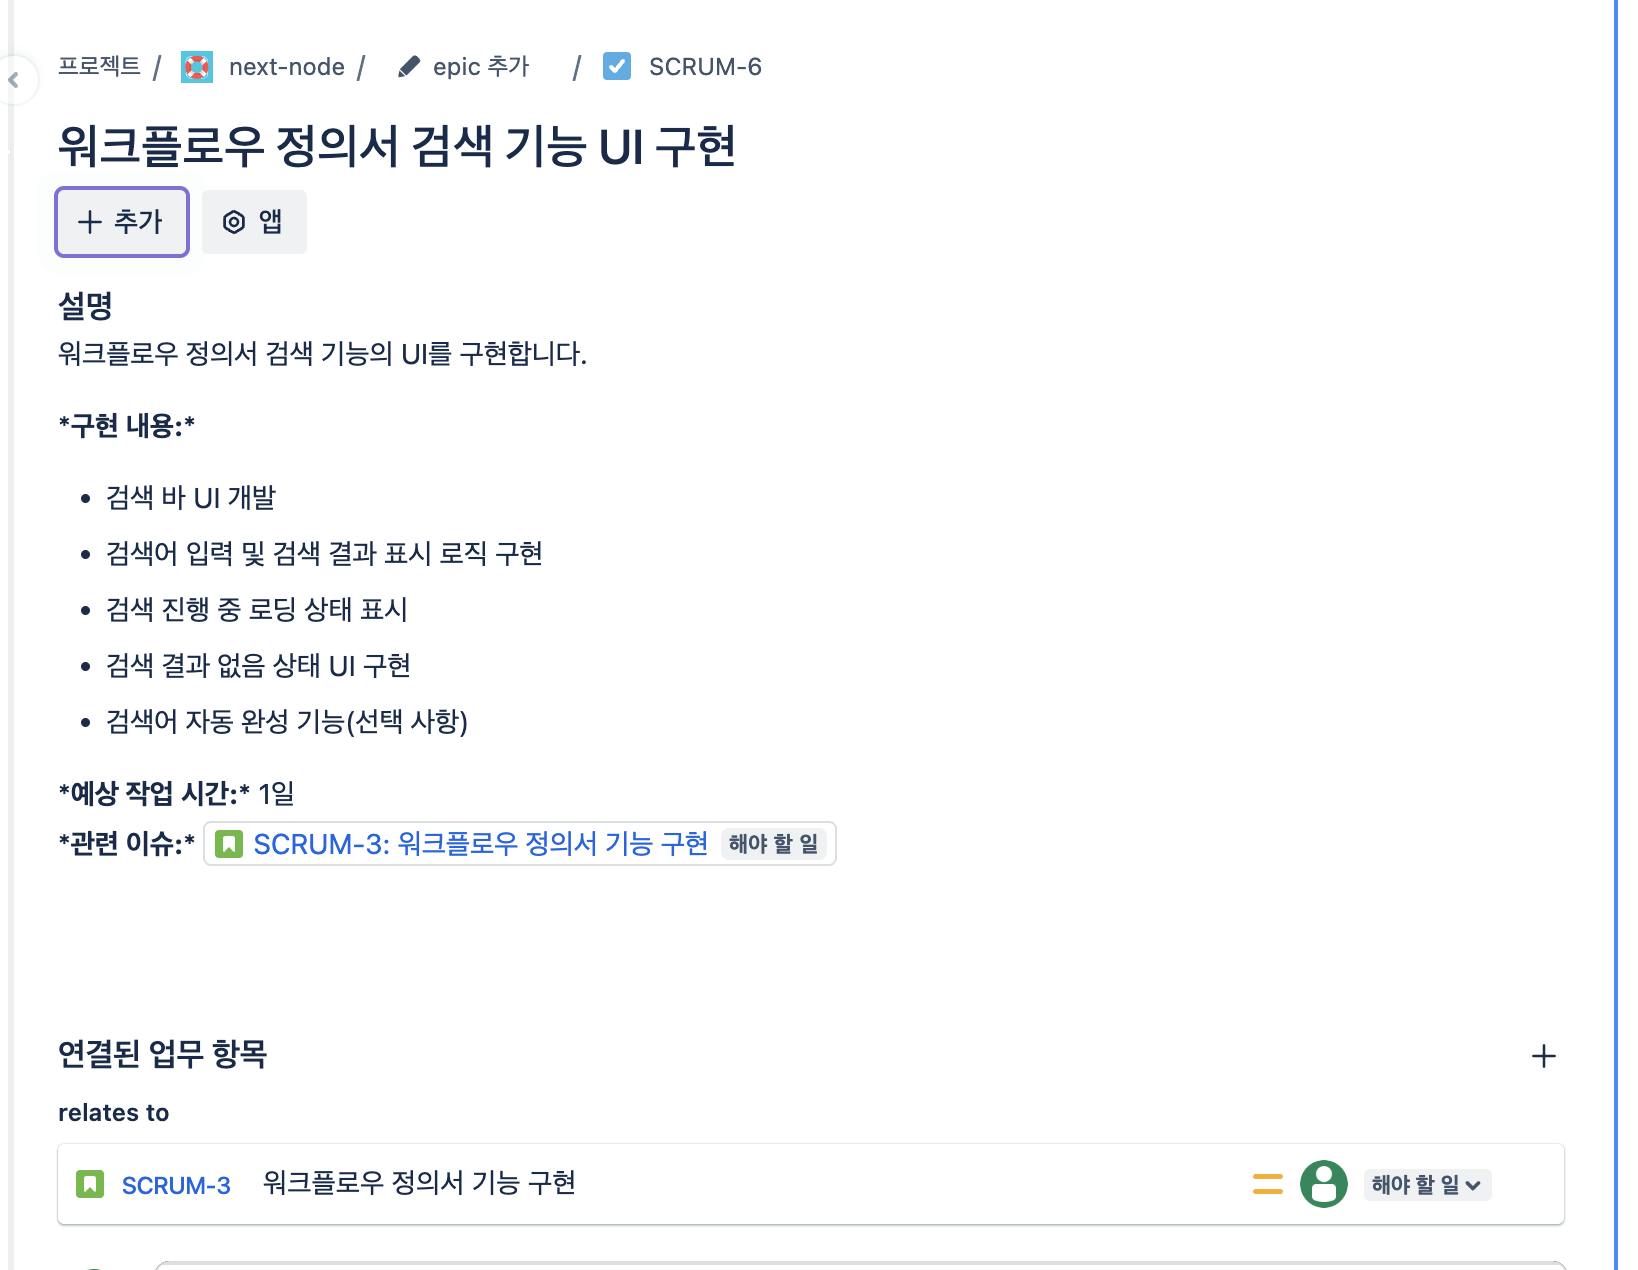Image resolution: width=1638 pixels, height=1270 pixels.
Task: Click the green story icon in the 관련 이슈 smart link
Action: tap(229, 844)
